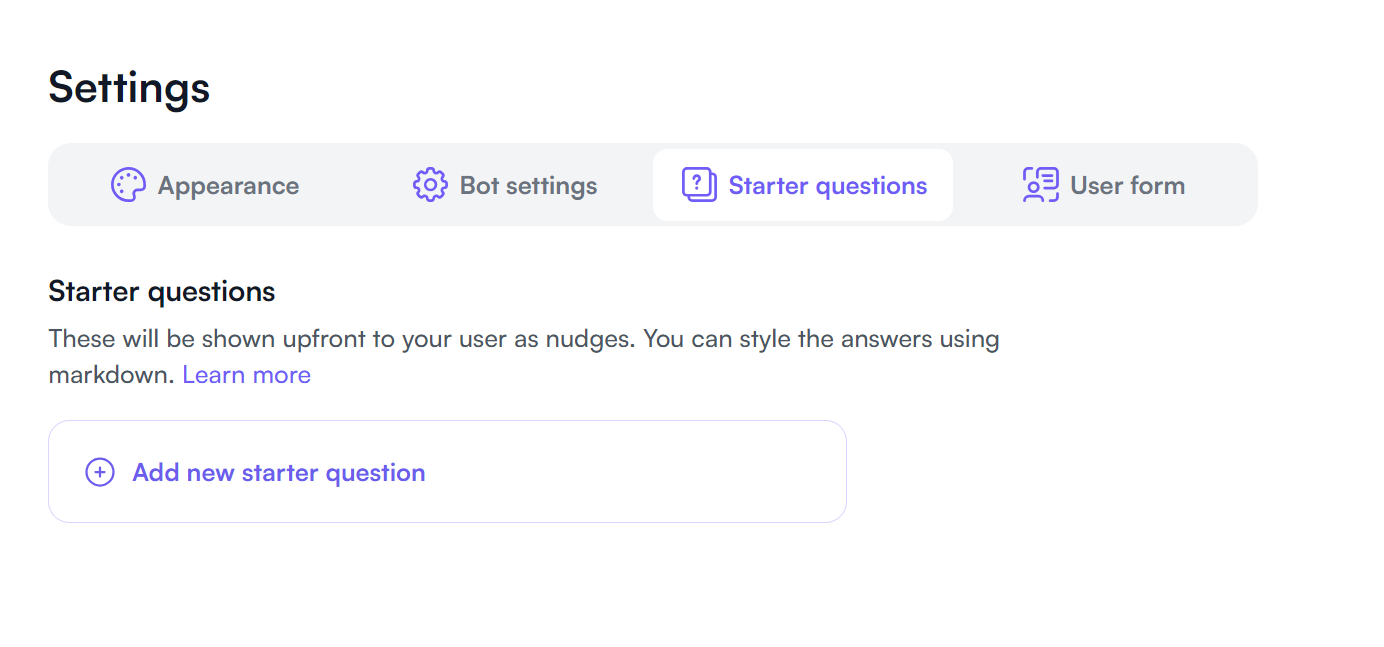The width and height of the screenshot is (1384, 647).
Task: Select the Starter questions tab label
Action: tap(827, 186)
